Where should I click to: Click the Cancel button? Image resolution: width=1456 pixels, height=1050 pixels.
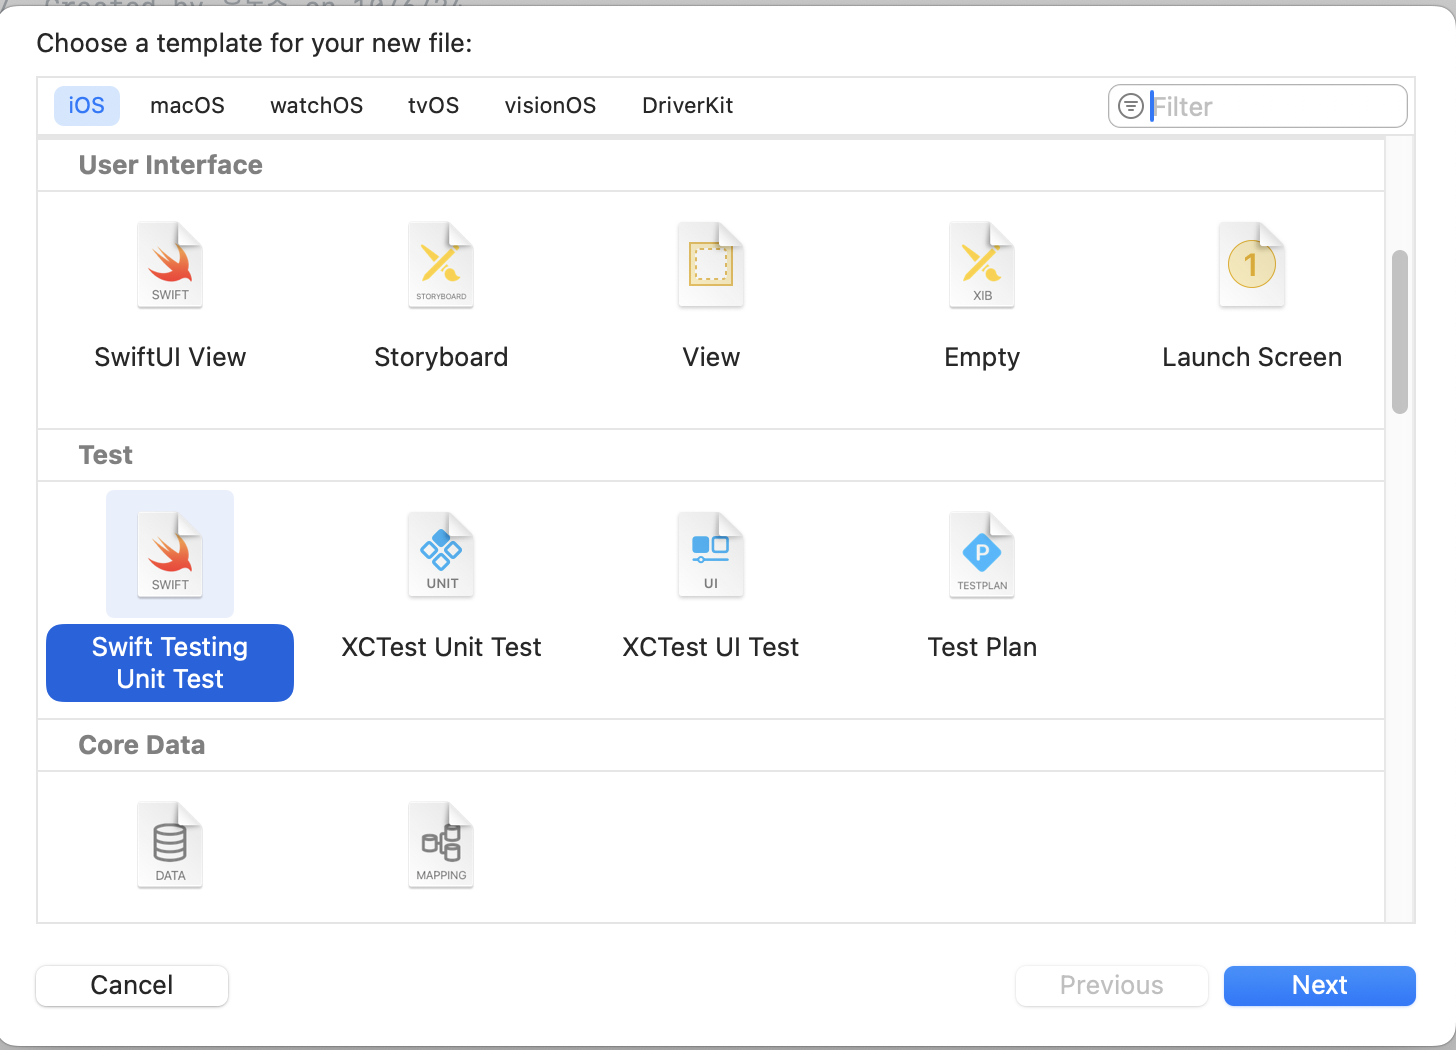tap(132, 985)
